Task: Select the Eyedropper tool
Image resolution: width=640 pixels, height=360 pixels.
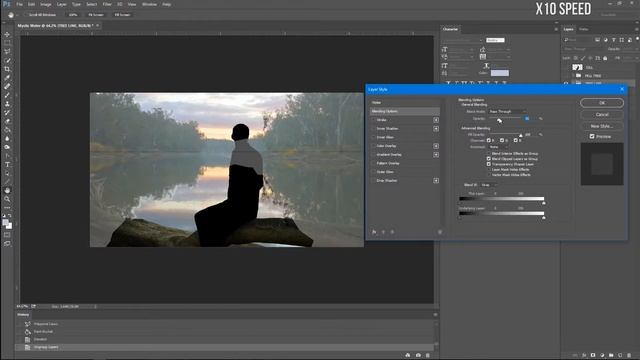Action: (7, 78)
